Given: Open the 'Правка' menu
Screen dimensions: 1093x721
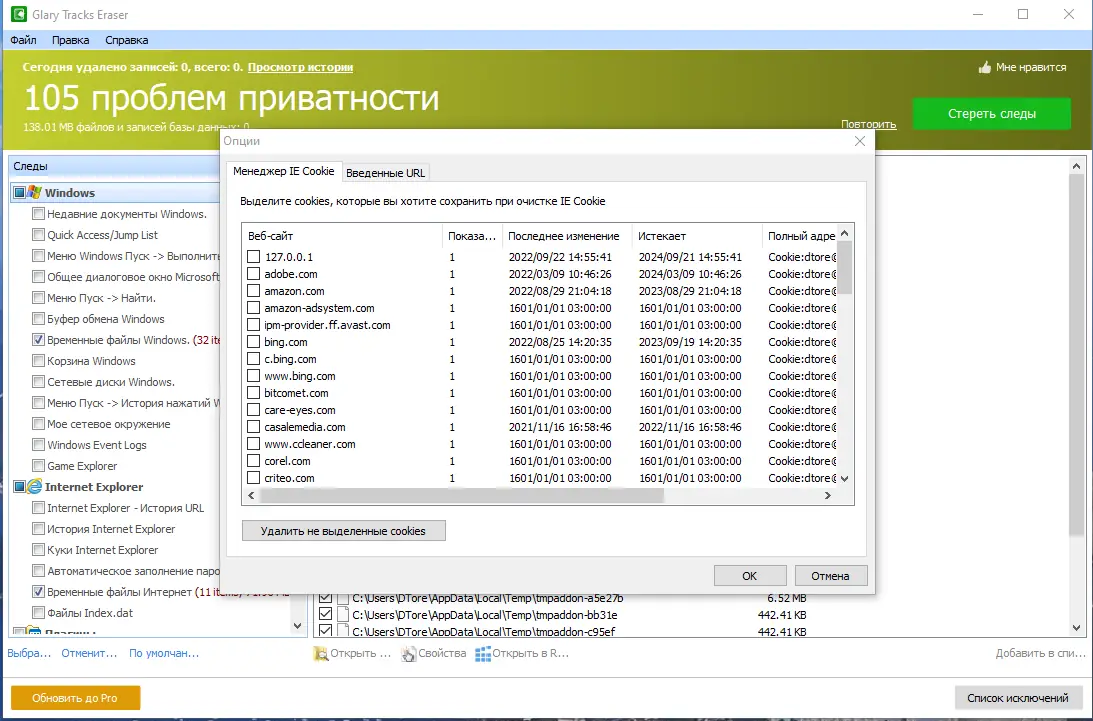Looking at the screenshot, I should point(70,40).
